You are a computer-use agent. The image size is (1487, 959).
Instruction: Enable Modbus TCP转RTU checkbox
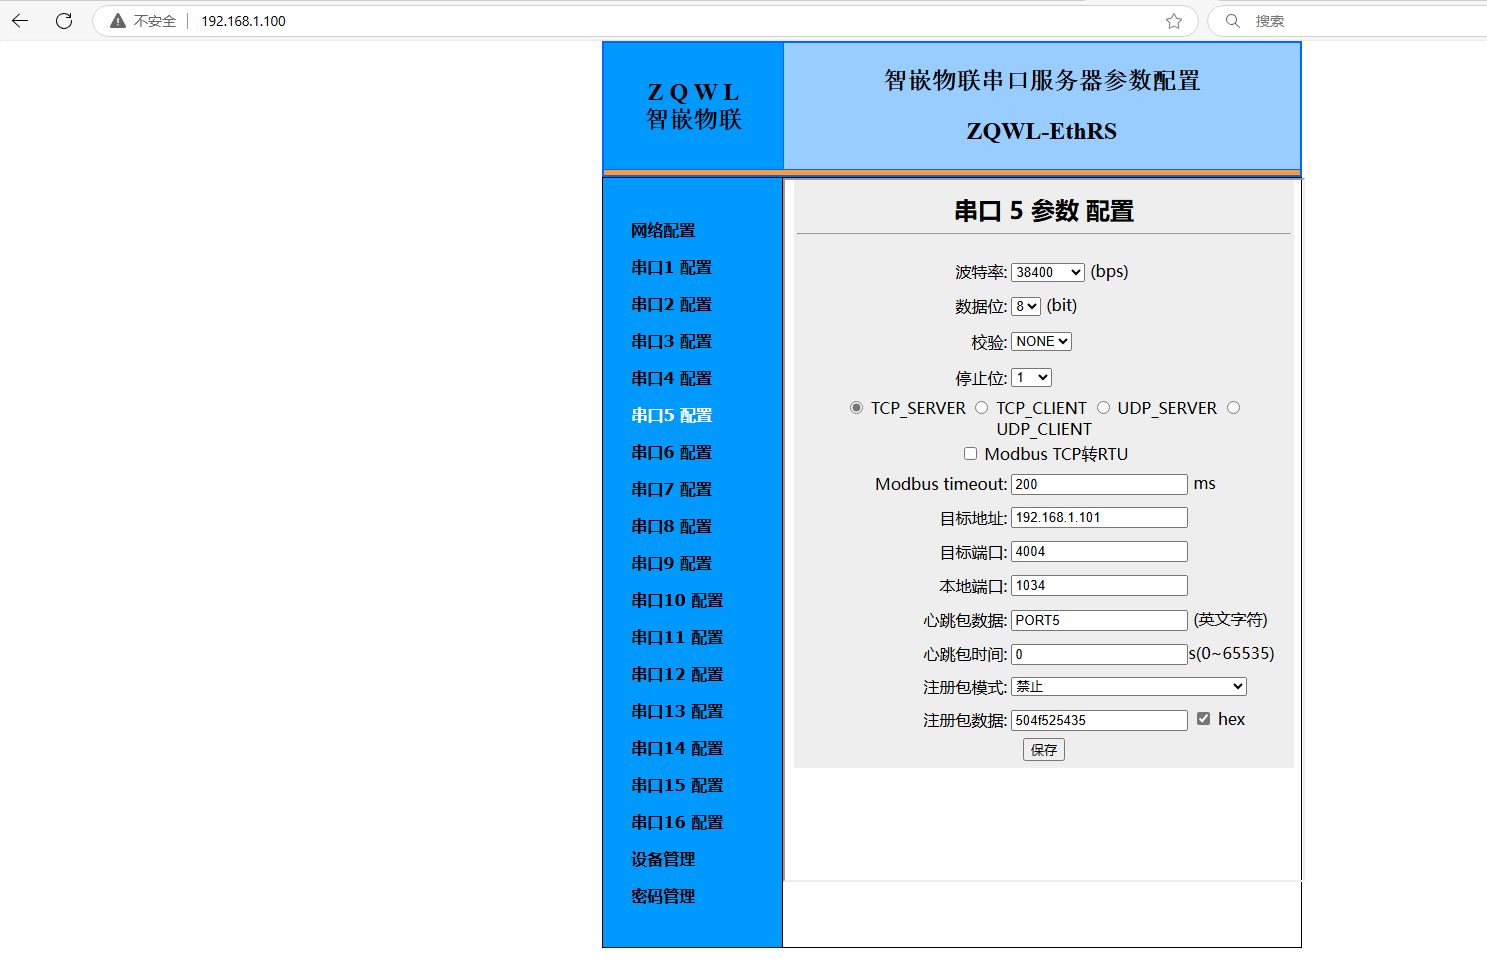coord(970,454)
